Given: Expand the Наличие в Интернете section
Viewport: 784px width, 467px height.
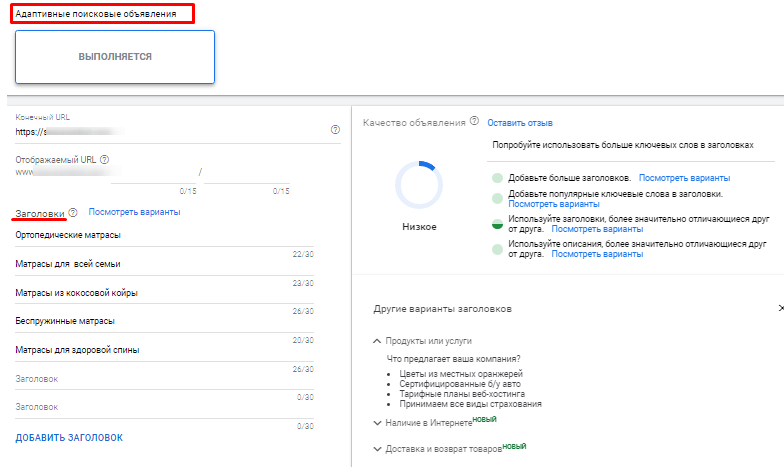Looking at the screenshot, I should pos(377,423).
